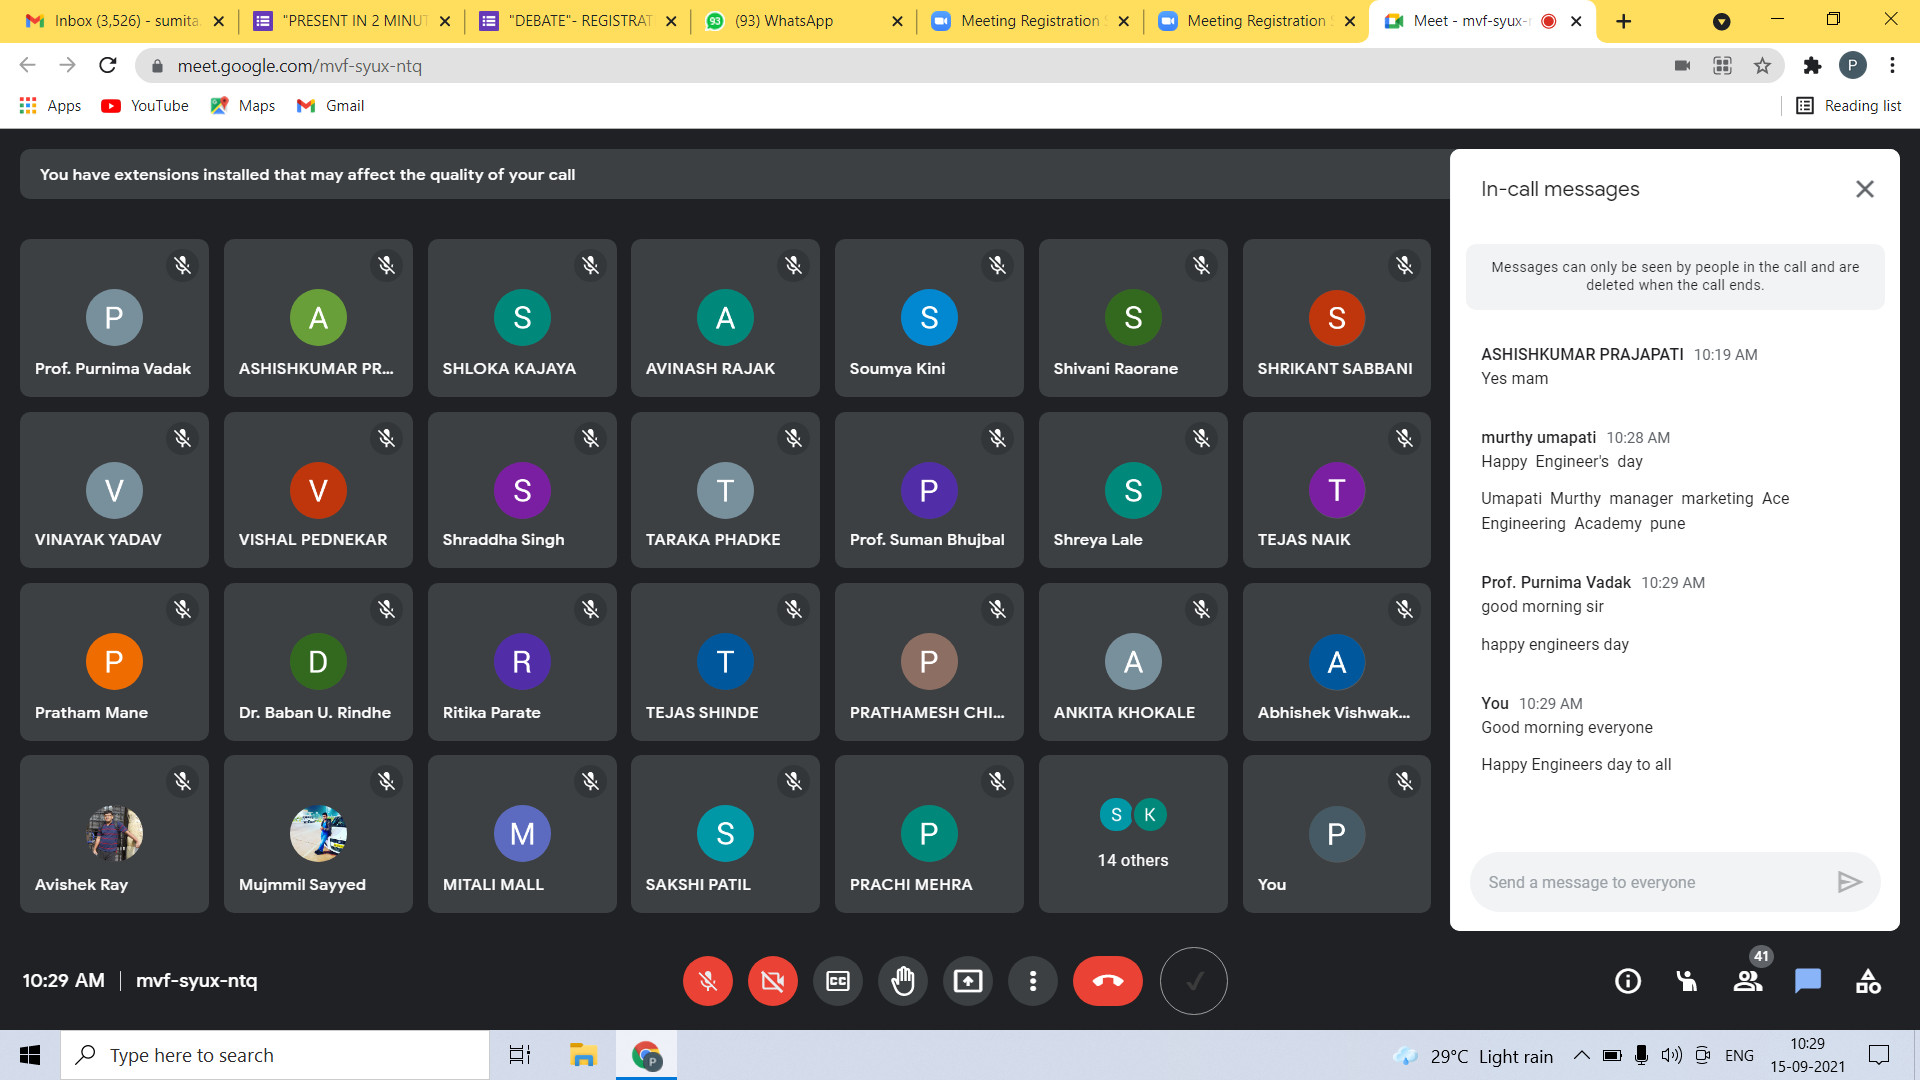The width and height of the screenshot is (1920, 1080).
Task: Click the Send a message to everyone field
Action: click(1650, 882)
